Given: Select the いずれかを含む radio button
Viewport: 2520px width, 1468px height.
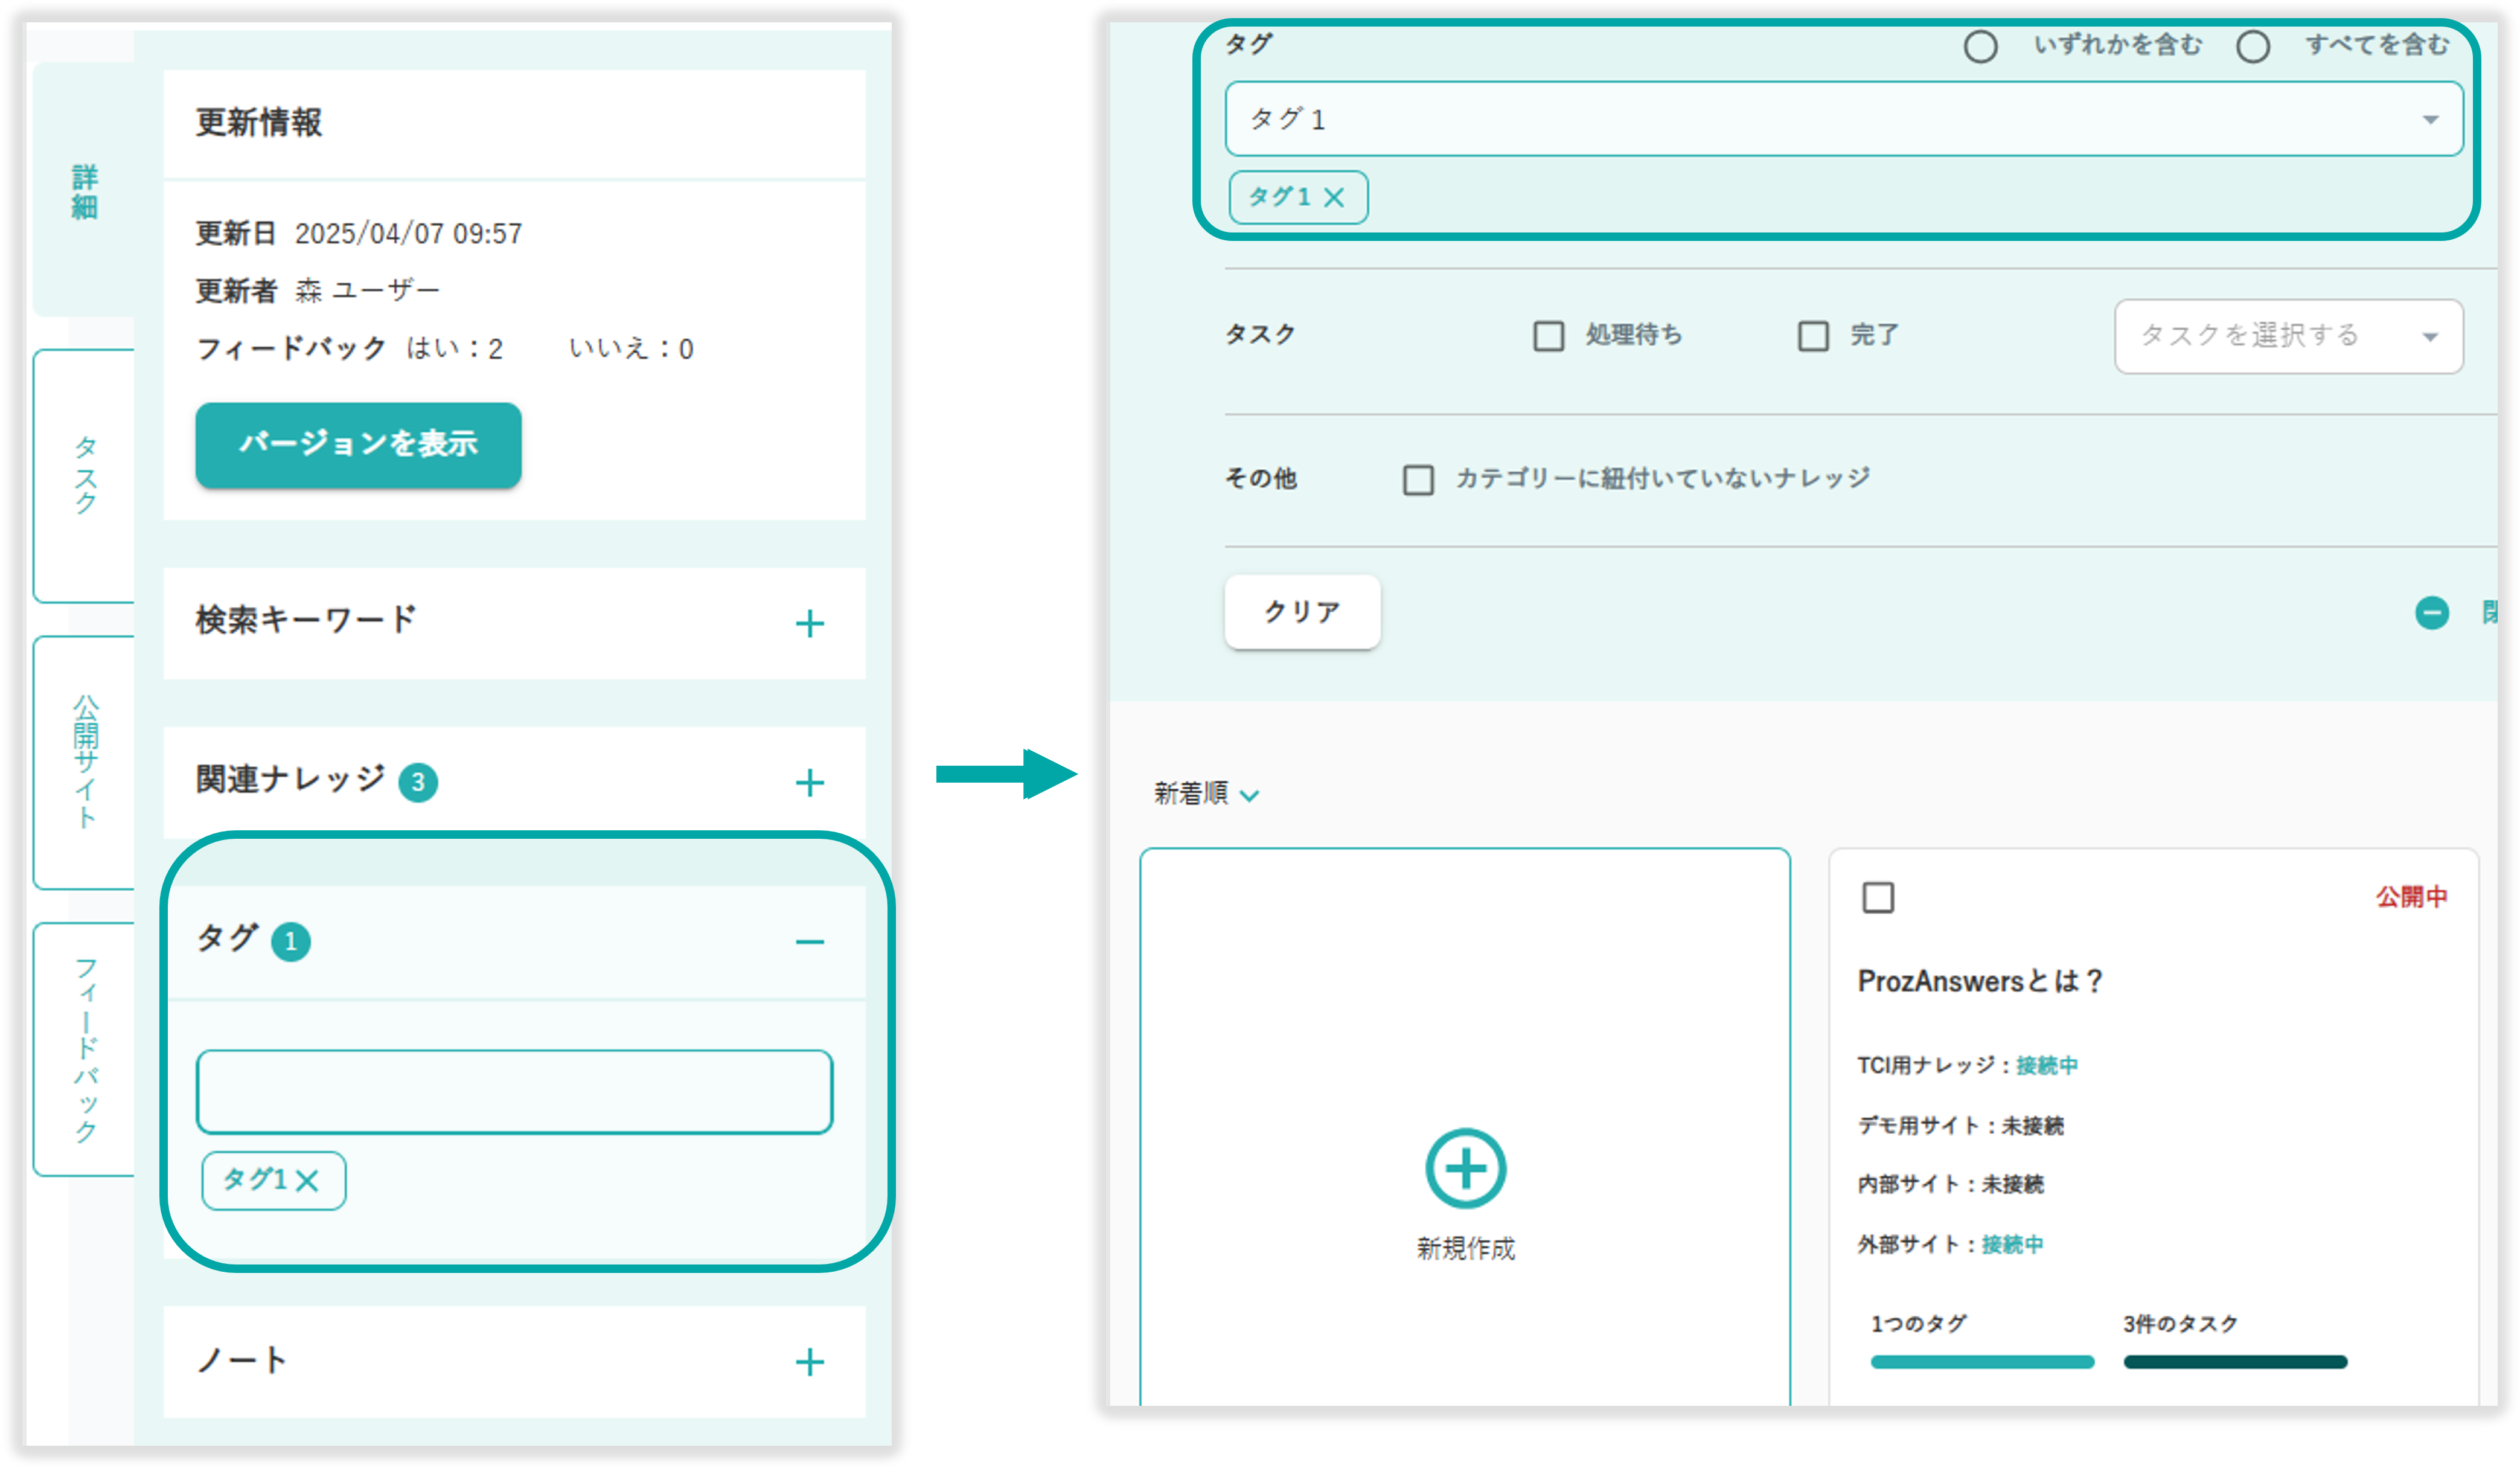Looking at the screenshot, I should (x=1980, y=46).
